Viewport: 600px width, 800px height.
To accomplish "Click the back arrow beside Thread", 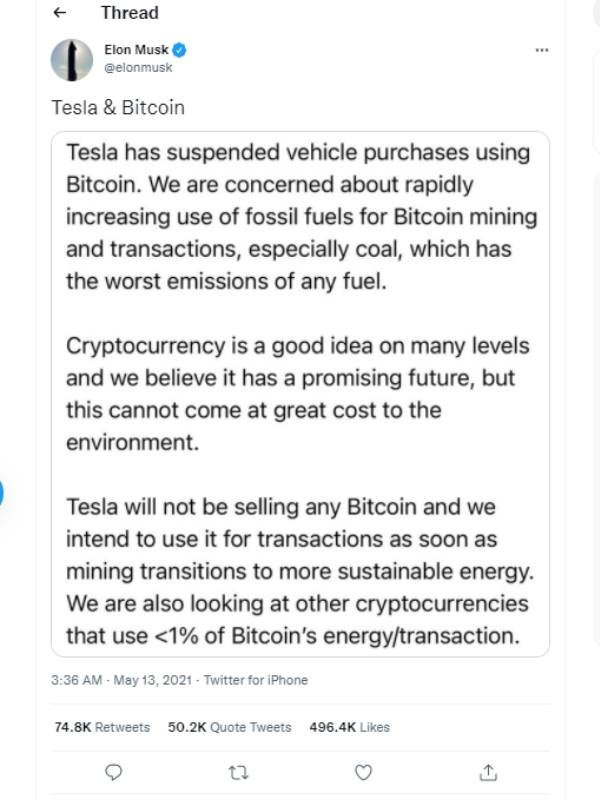I will point(59,13).
